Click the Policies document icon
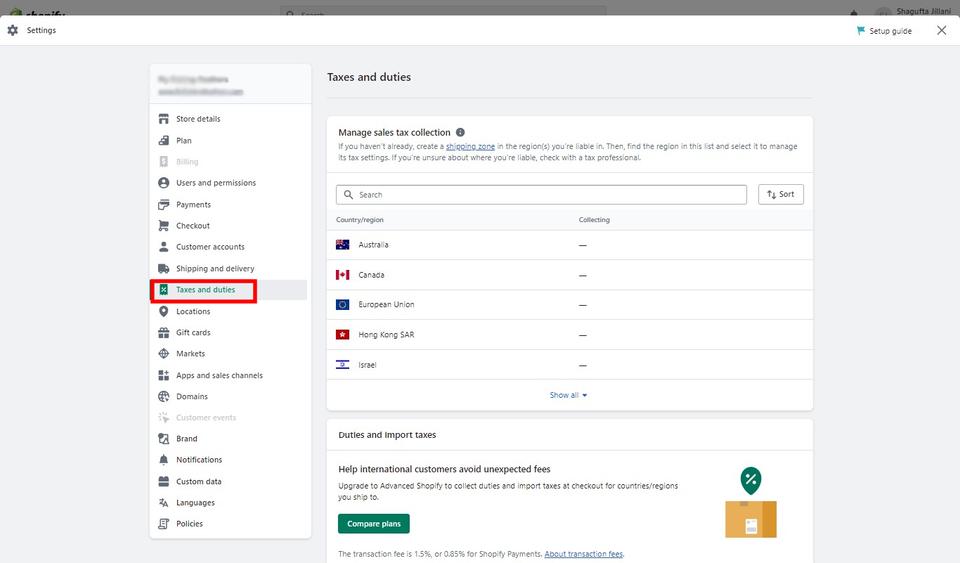960x563 pixels. 163,523
